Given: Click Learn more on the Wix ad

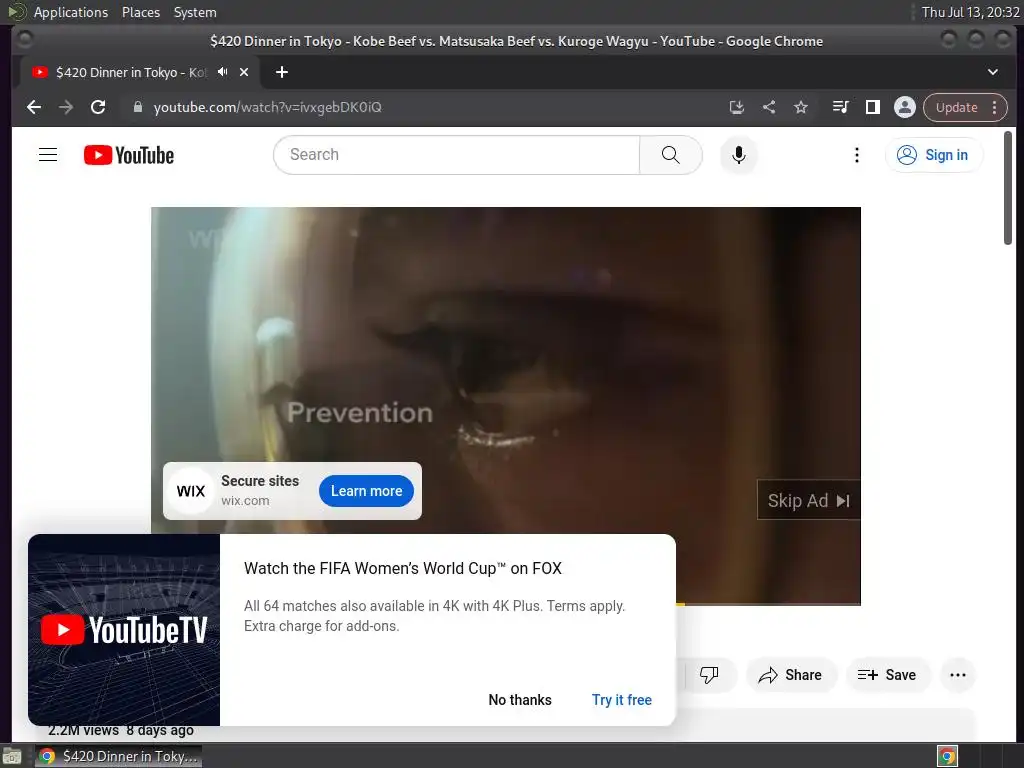Looking at the screenshot, I should pyautogui.click(x=366, y=491).
